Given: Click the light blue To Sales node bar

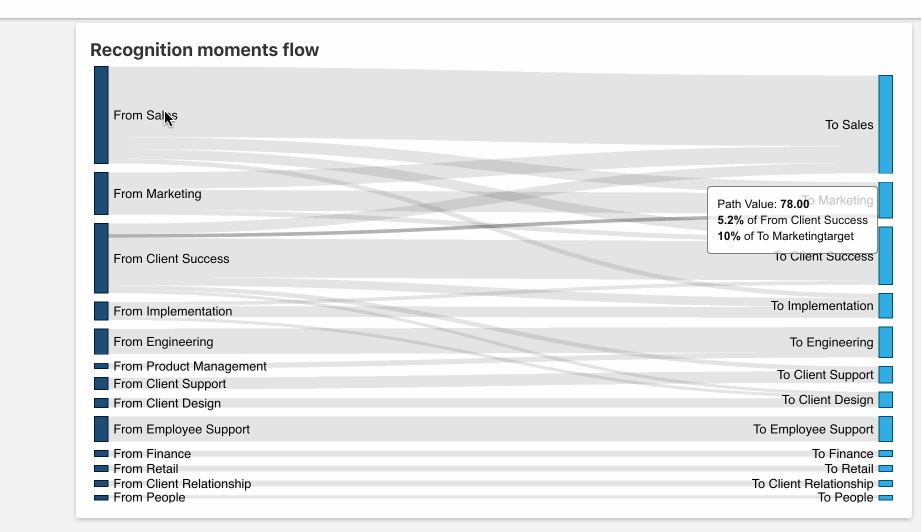Looking at the screenshot, I should 886,125.
